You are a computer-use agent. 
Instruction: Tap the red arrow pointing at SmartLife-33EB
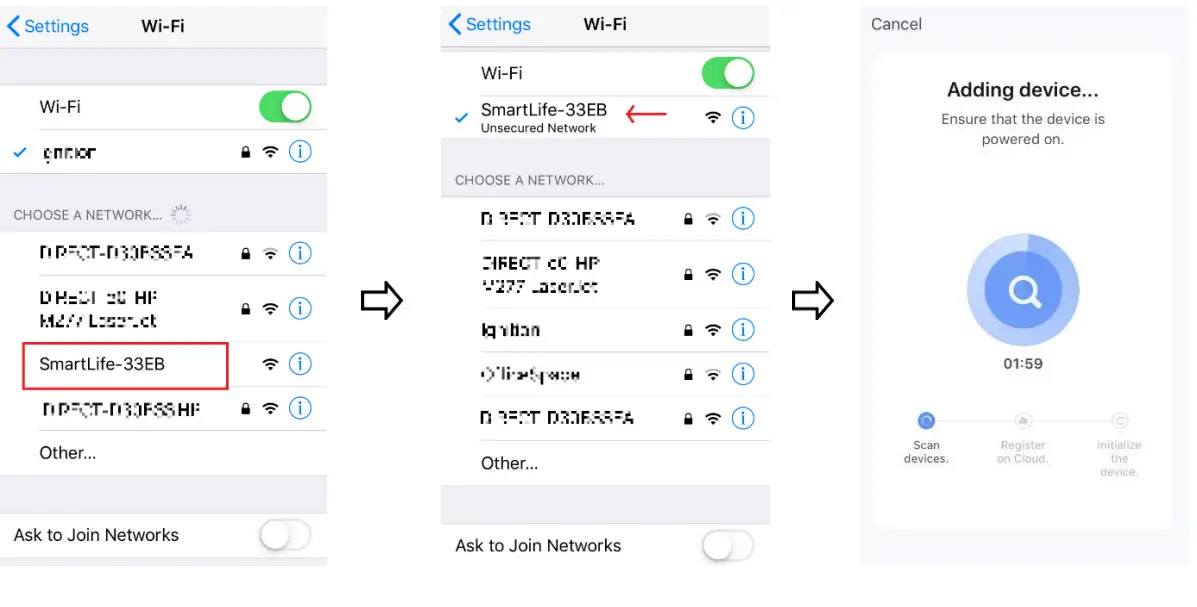[x=646, y=114]
